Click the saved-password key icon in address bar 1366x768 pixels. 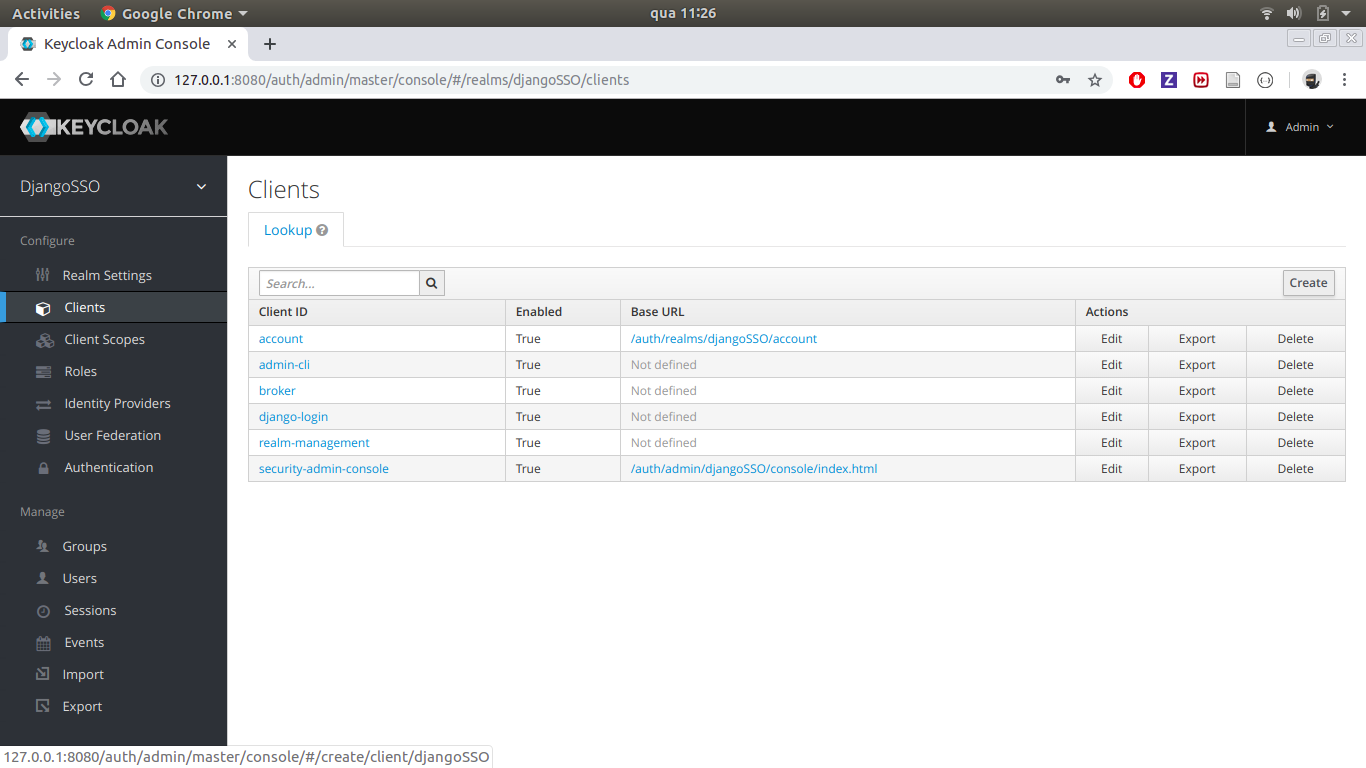coord(1063,80)
